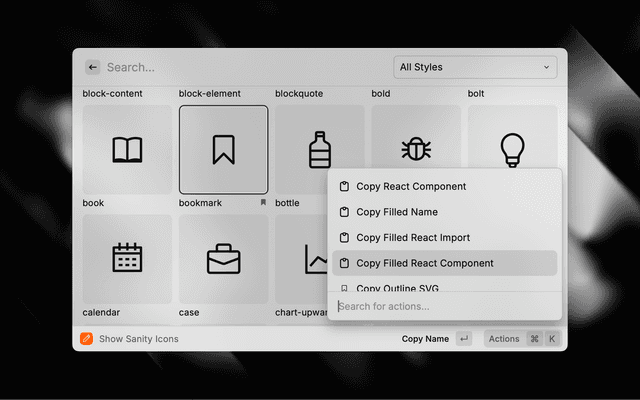Viewport: 640px width, 400px height.
Task: Select the chart-upward icon tile
Action: [x=301, y=259]
